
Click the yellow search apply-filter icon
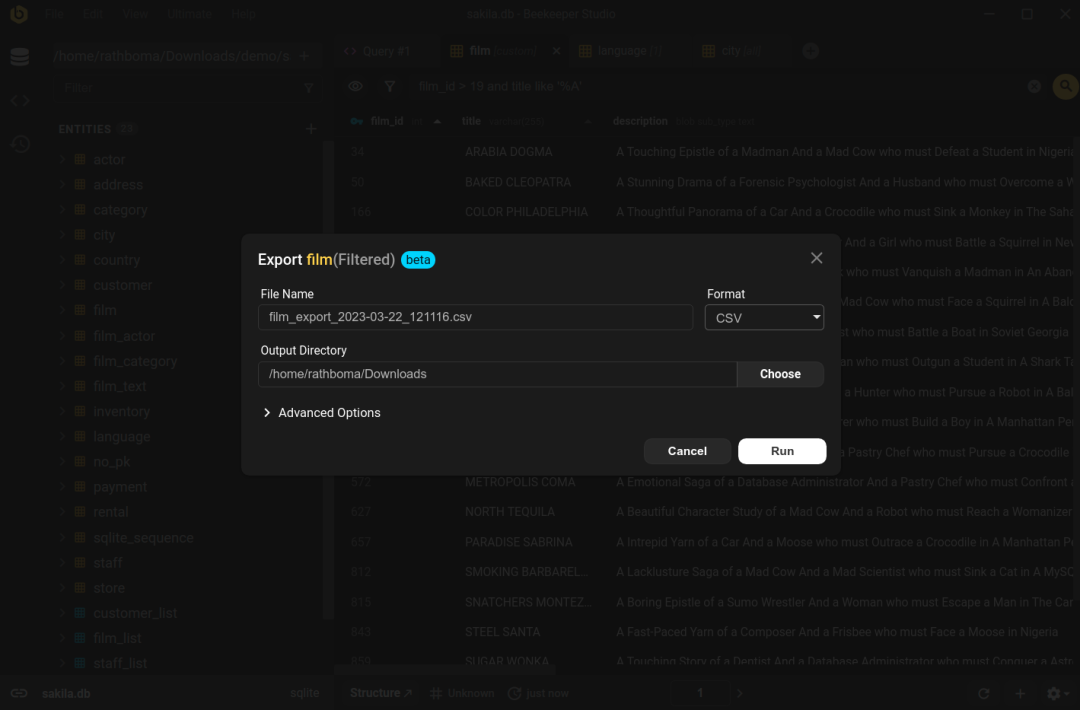click(1065, 87)
